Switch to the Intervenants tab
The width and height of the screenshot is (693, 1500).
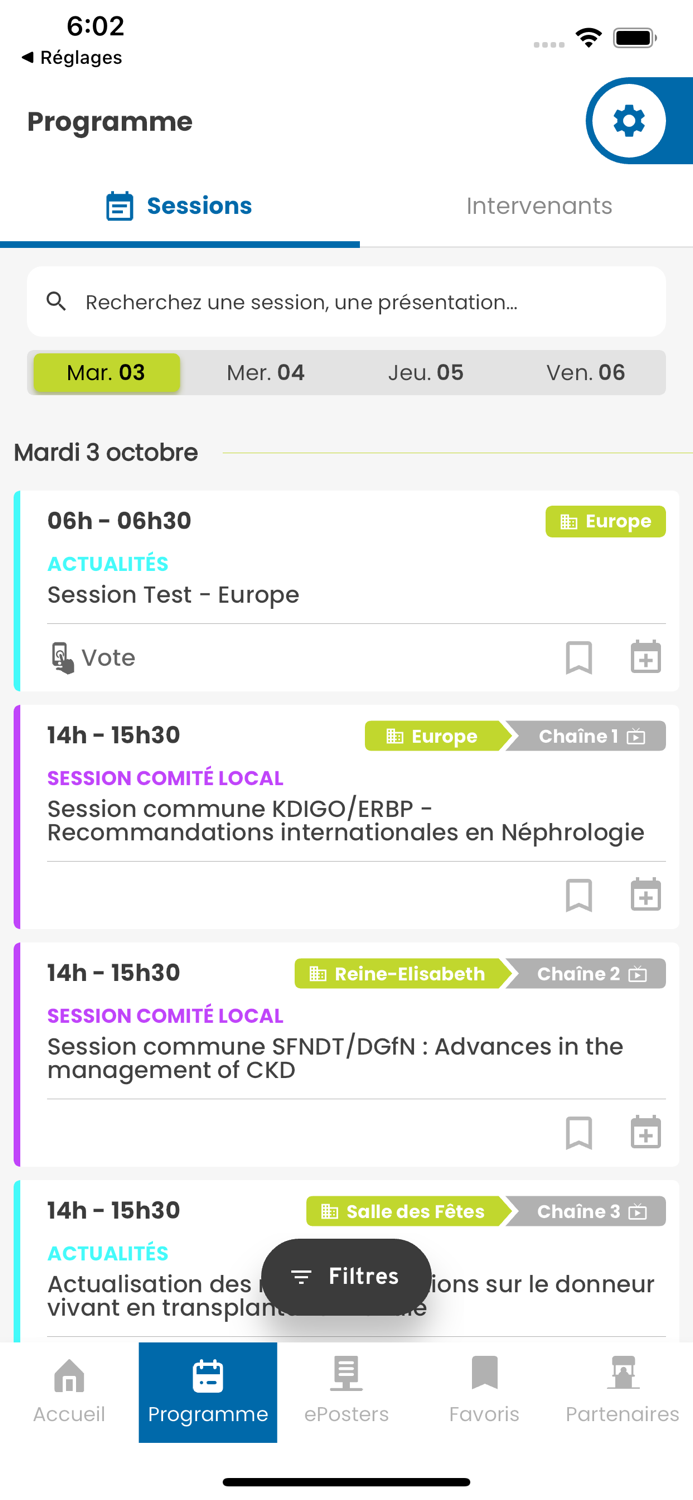pyautogui.click(x=539, y=206)
